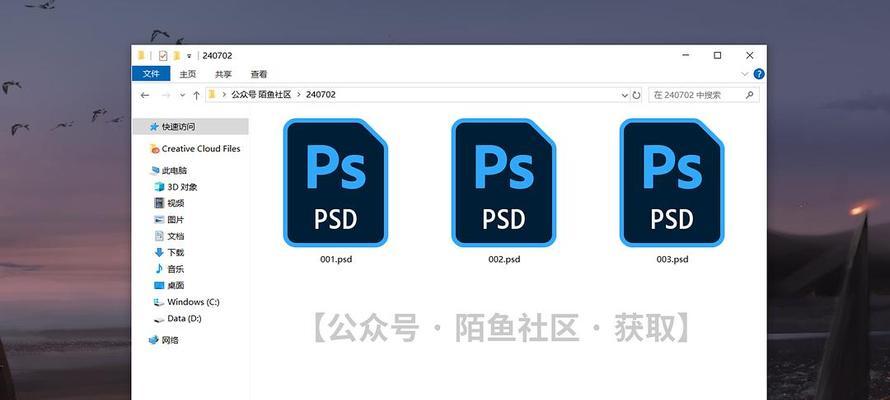890x400 pixels.
Task: Expand the chevron before 公众号 陌鱼社区
Action: [x=224, y=95]
